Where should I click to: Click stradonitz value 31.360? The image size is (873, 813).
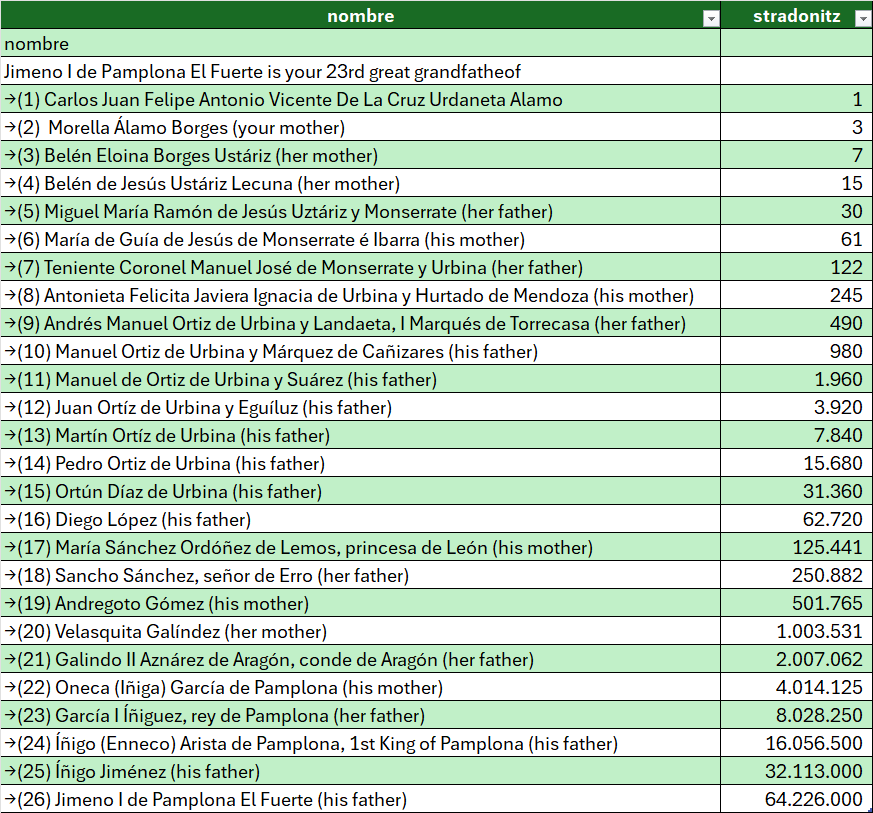(797, 491)
